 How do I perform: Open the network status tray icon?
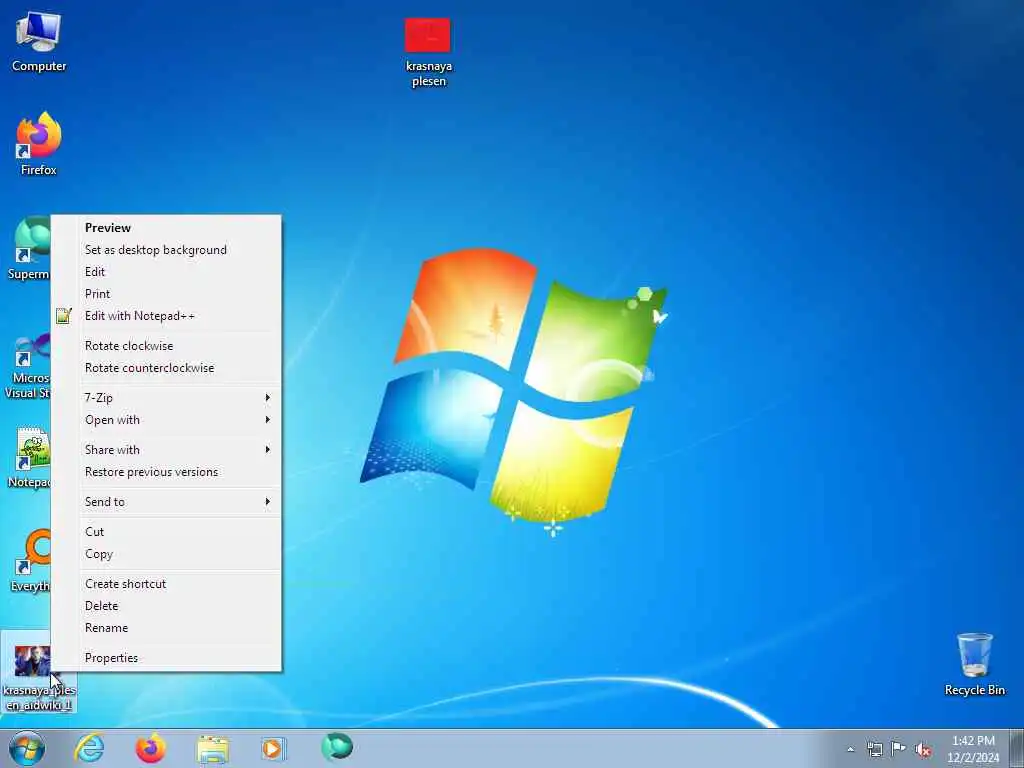(x=874, y=749)
